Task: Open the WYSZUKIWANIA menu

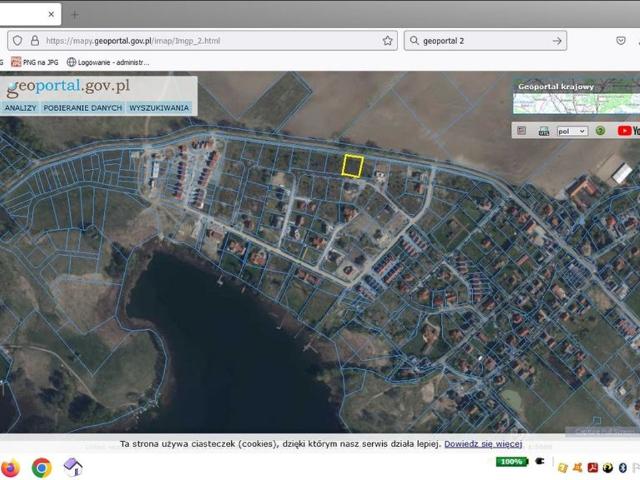Action: pos(159,107)
